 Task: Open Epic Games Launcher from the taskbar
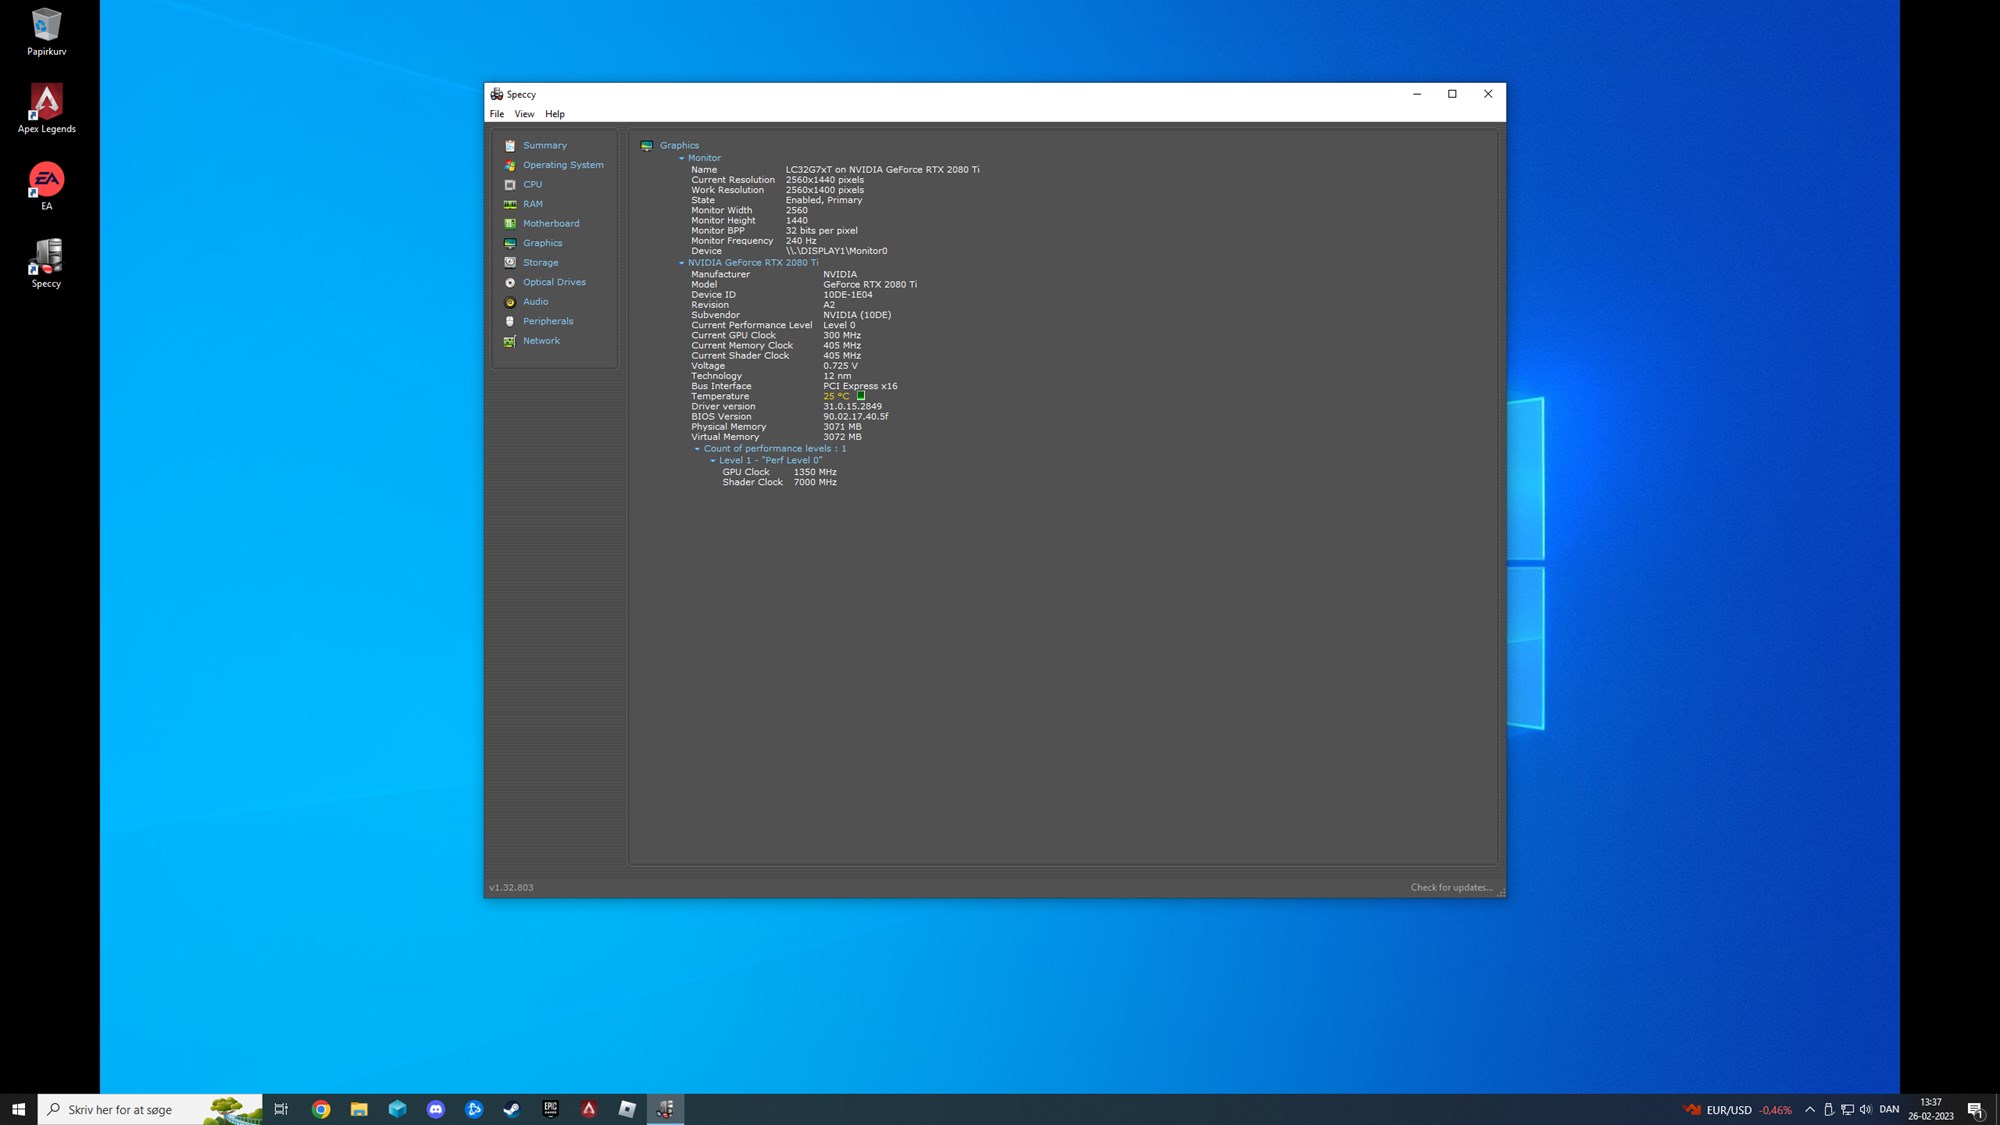pos(551,1109)
